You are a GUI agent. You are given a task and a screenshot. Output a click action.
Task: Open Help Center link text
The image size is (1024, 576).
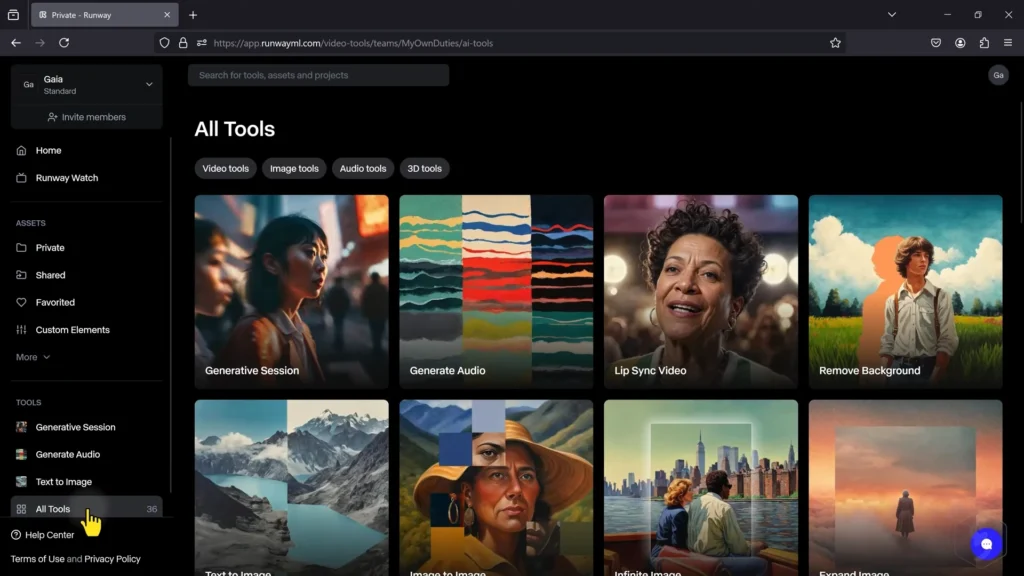pyautogui.click(x=50, y=535)
